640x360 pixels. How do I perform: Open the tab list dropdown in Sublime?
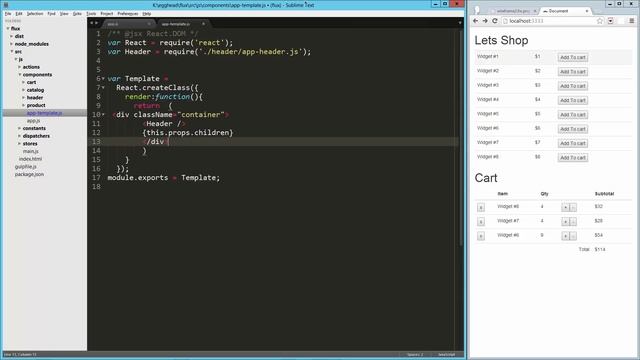(x=460, y=23)
